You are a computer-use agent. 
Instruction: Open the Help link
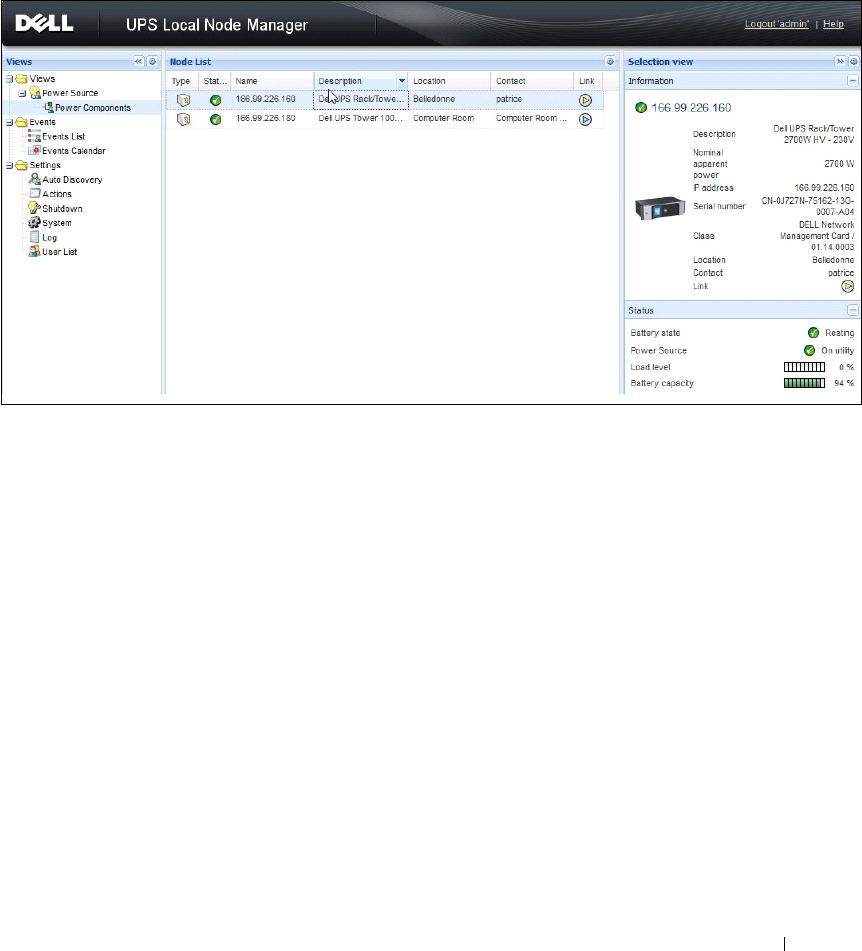(833, 24)
